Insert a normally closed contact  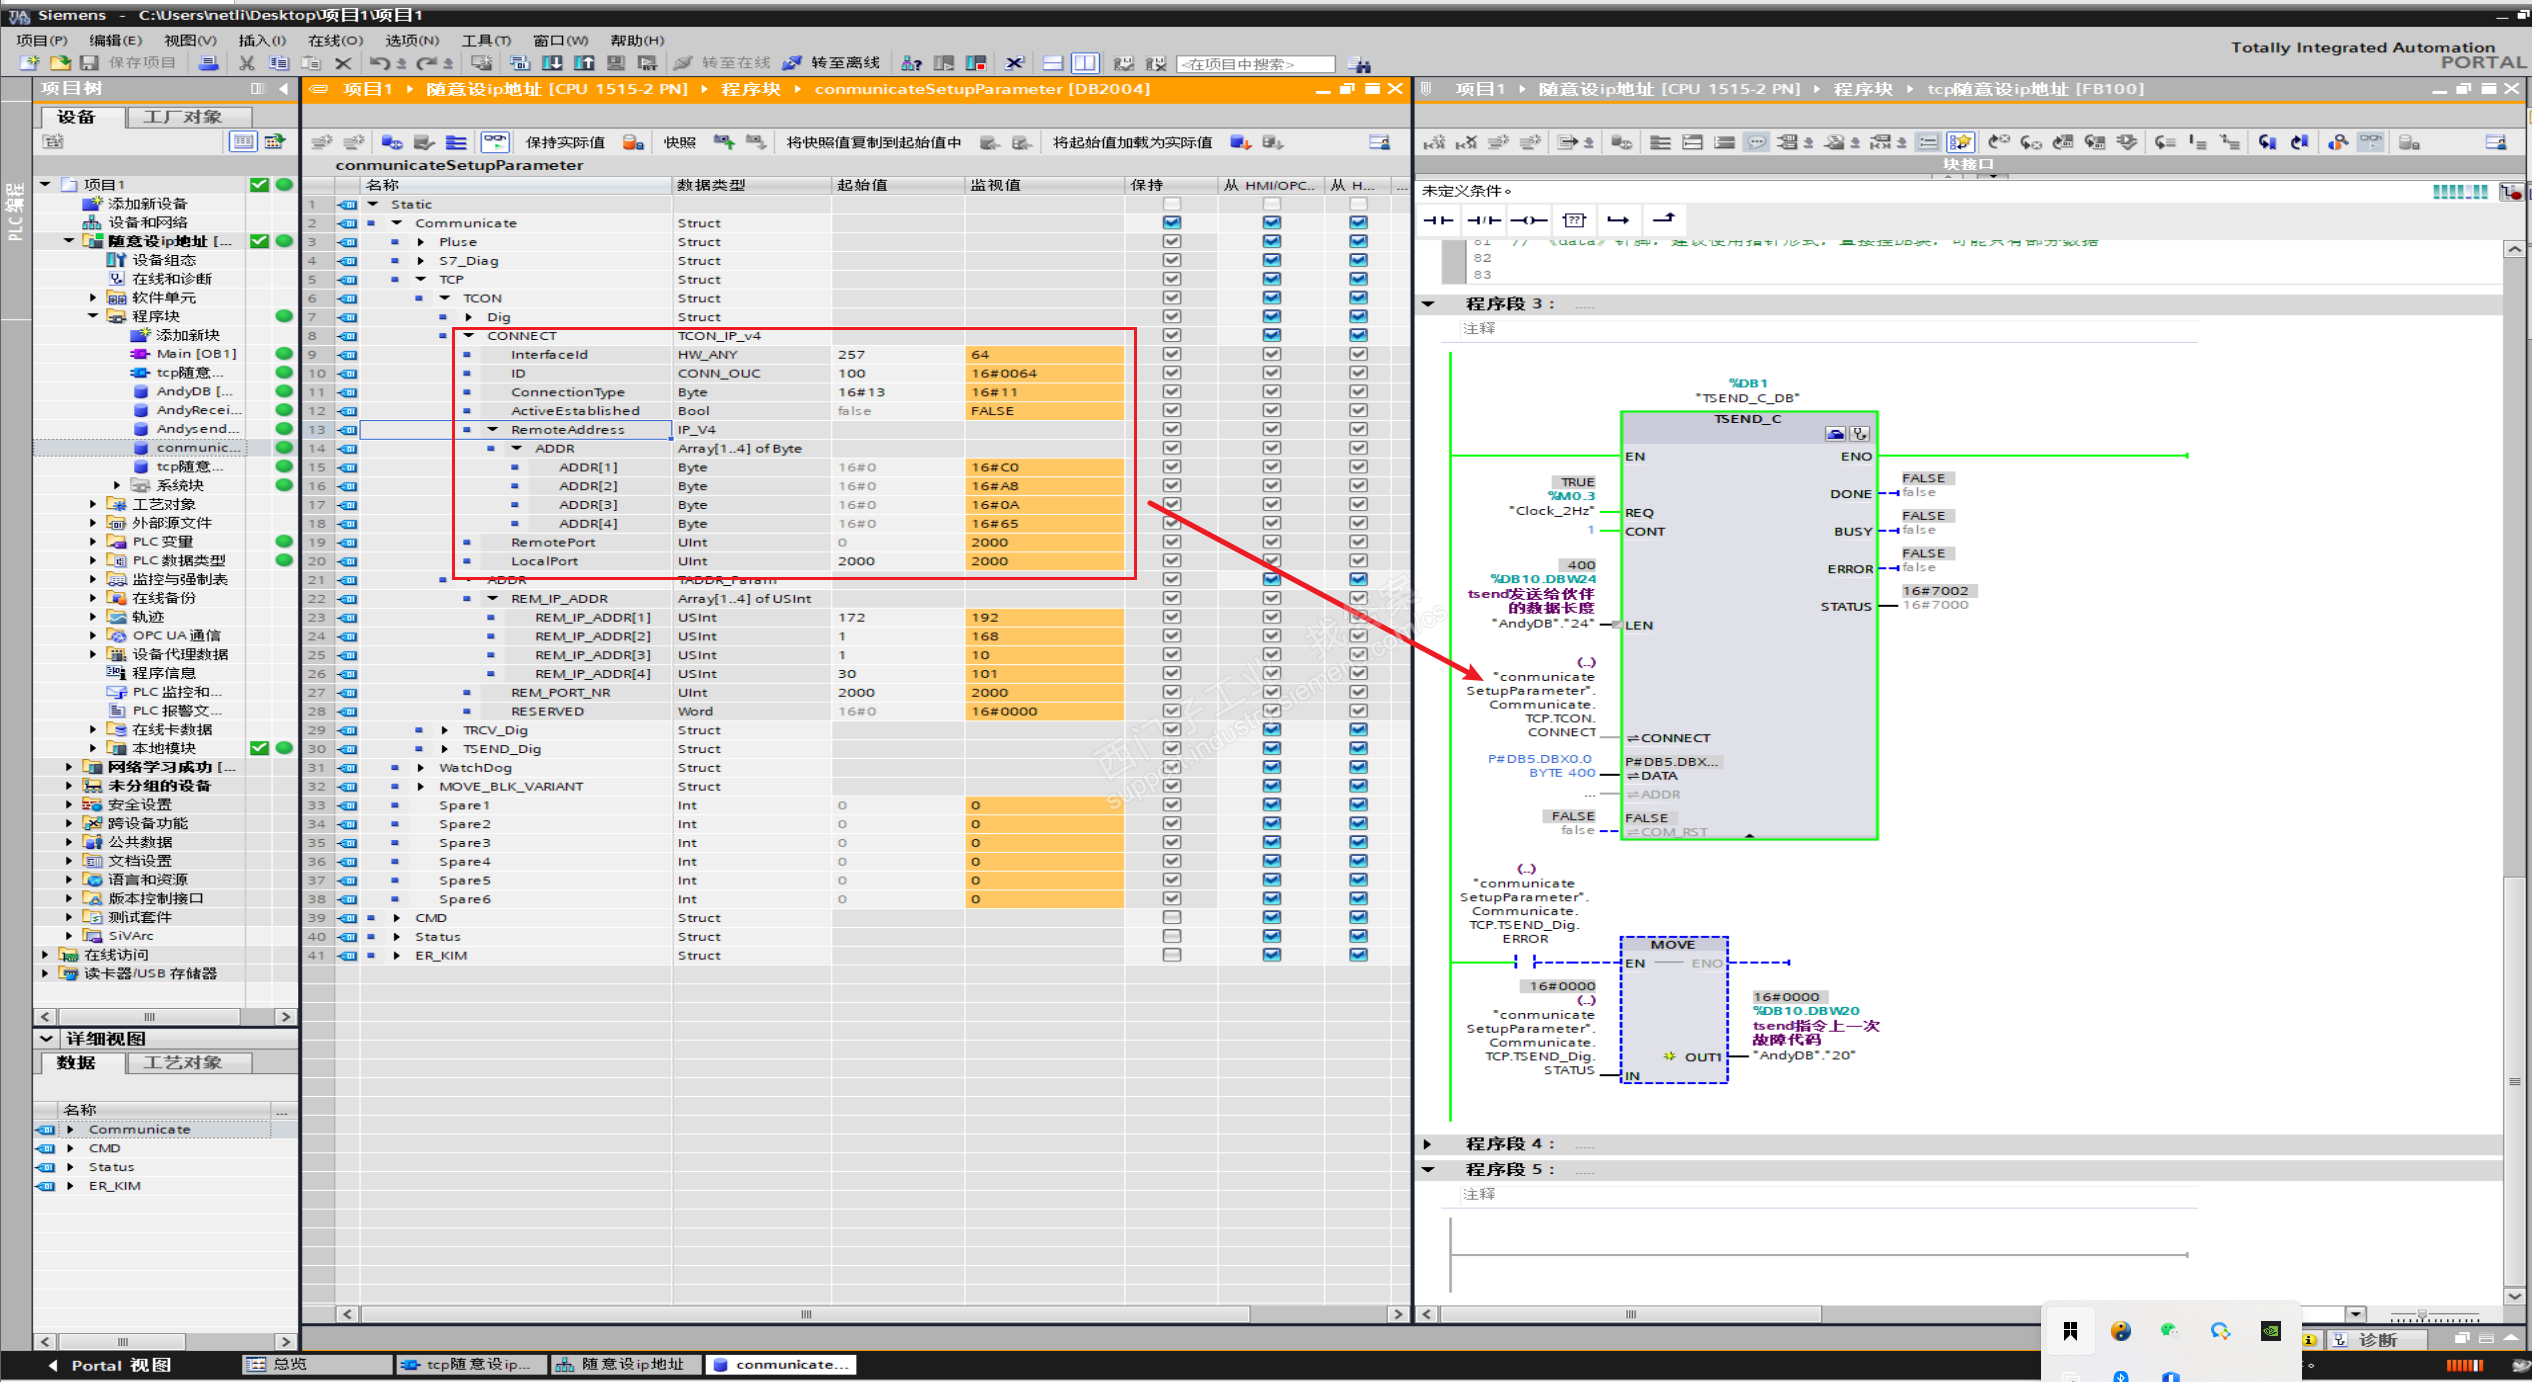pyautogui.click(x=1483, y=220)
